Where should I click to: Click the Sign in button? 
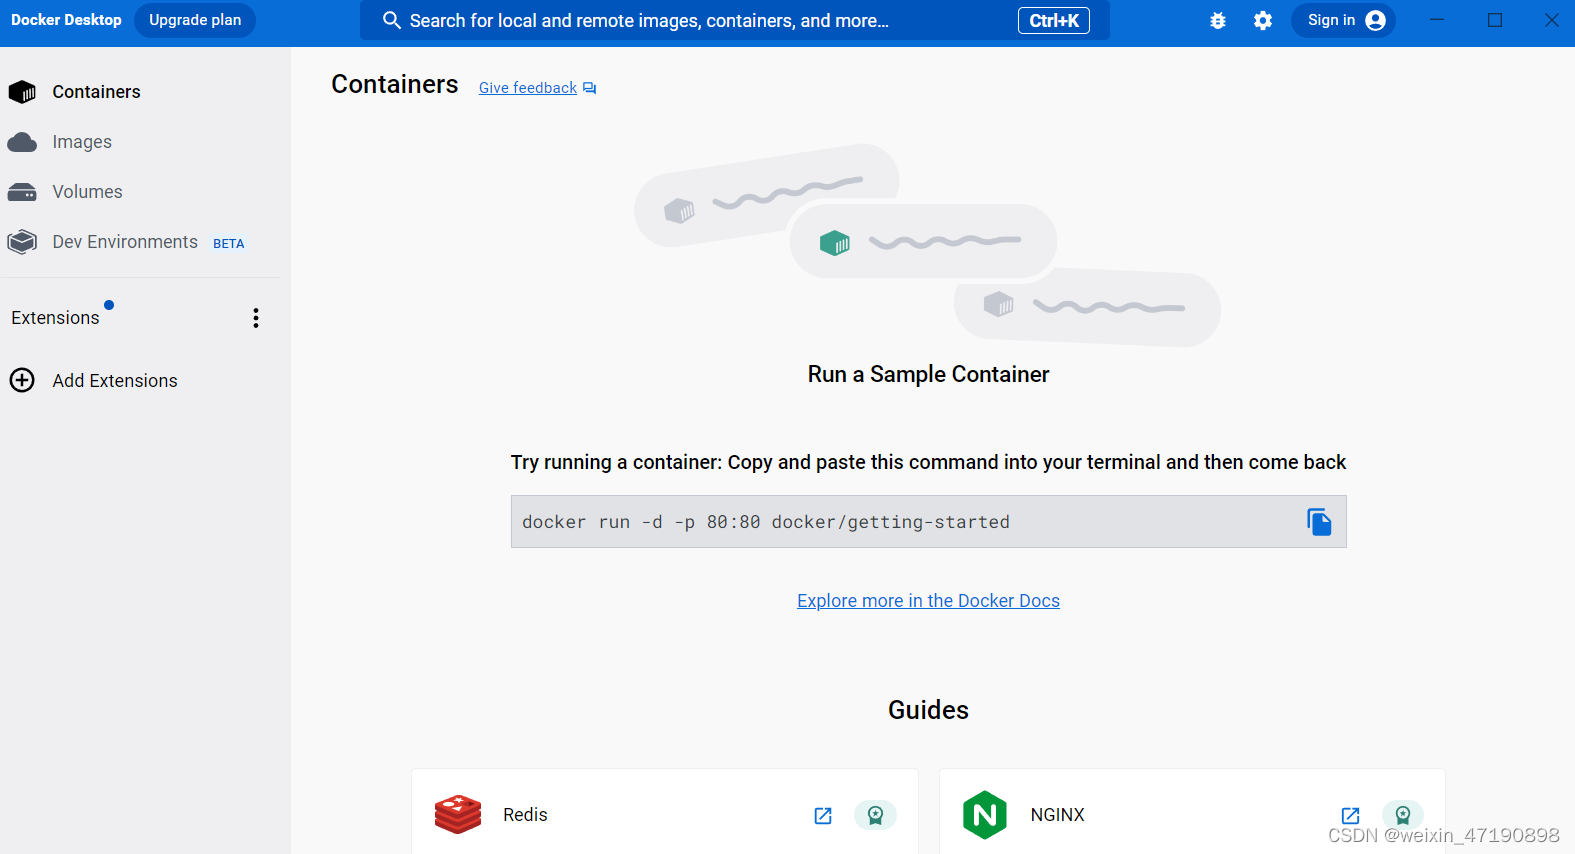coord(1343,20)
